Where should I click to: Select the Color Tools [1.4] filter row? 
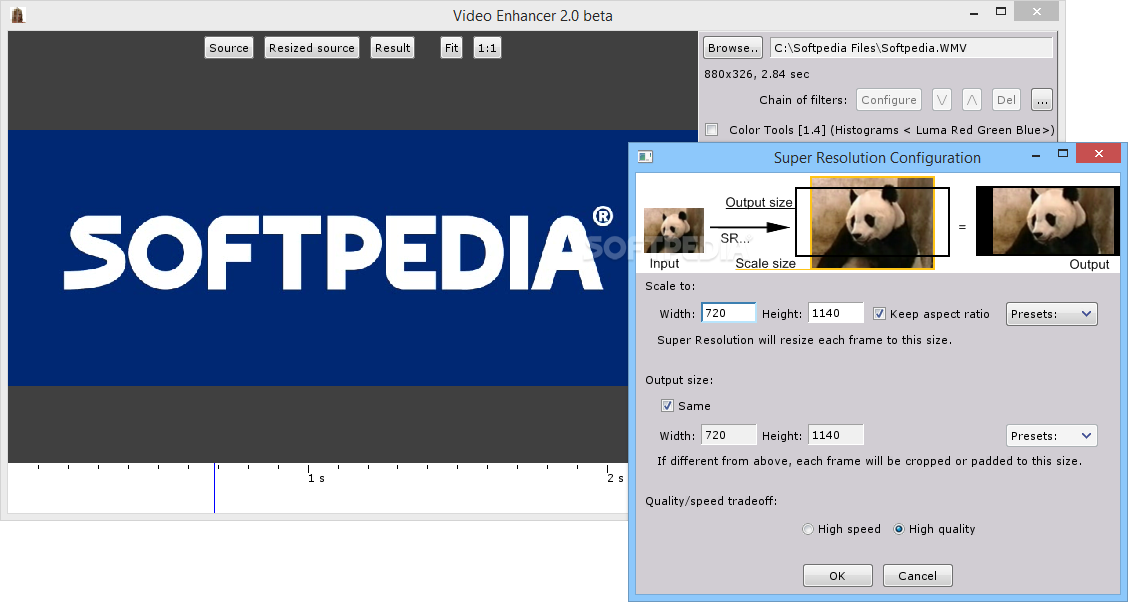pos(880,129)
